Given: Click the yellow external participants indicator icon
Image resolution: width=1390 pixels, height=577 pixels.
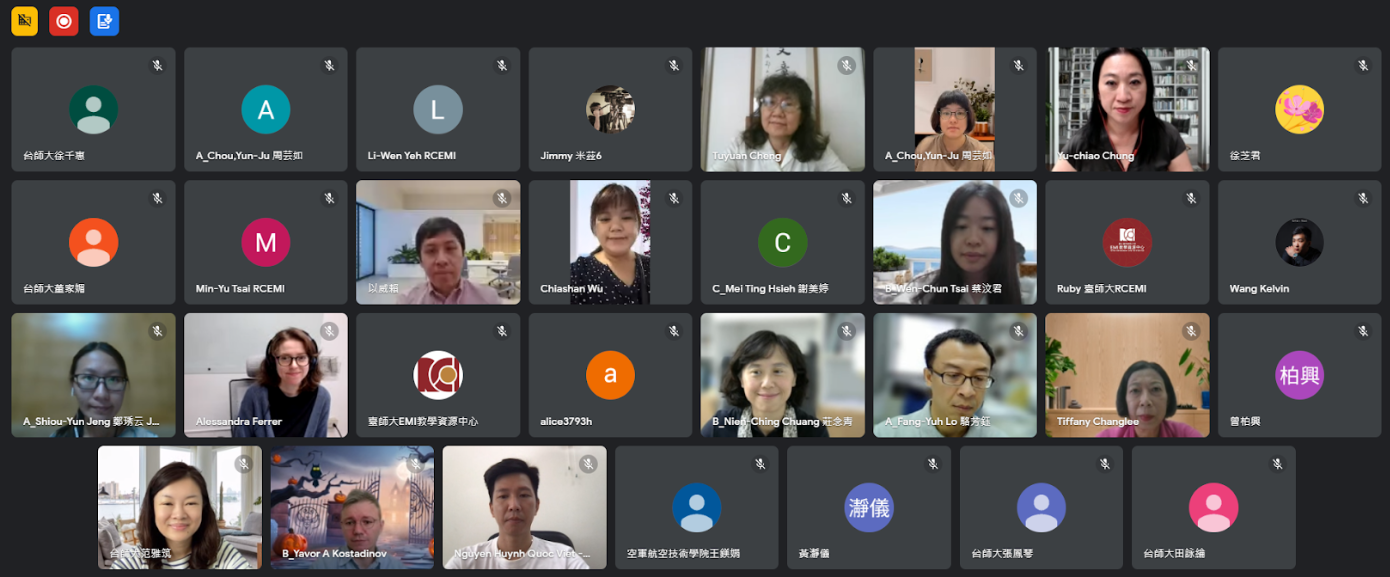Looking at the screenshot, I should (x=25, y=21).
